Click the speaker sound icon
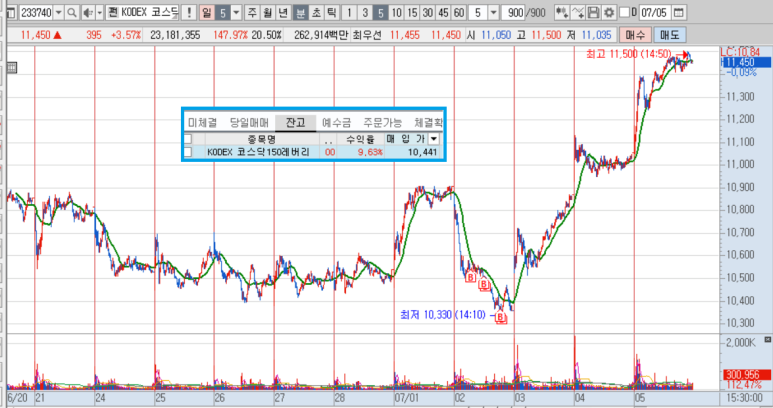The height and width of the screenshot is (408, 773). (x=88, y=12)
